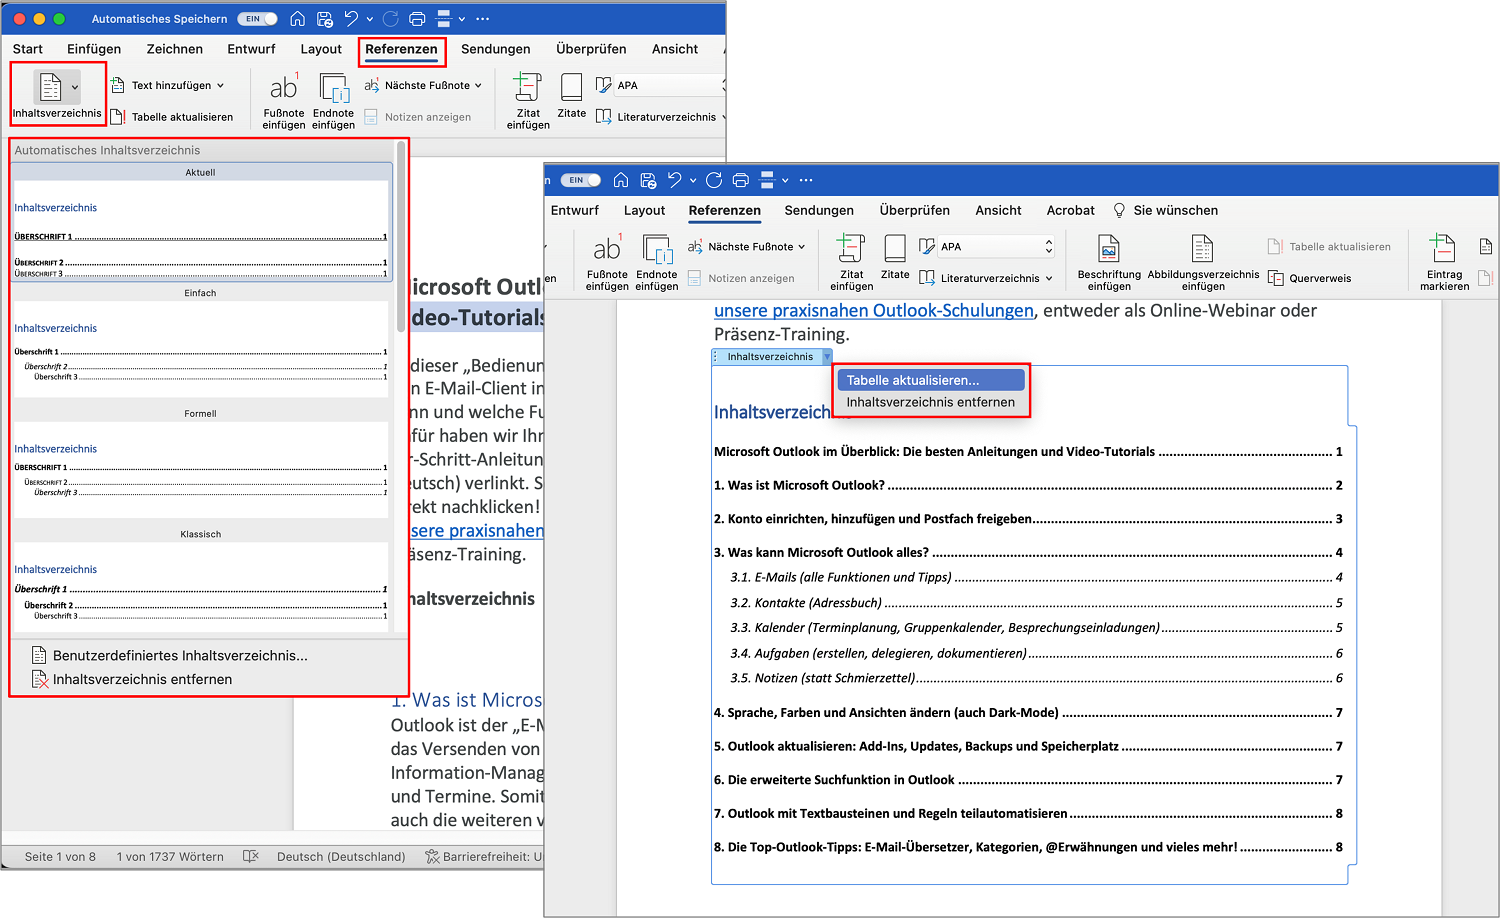Screen dimensions: 1500x918
Task: Click TOC entry '3.2. Kontakte (Adressbuch)'
Action: (1036, 603)
